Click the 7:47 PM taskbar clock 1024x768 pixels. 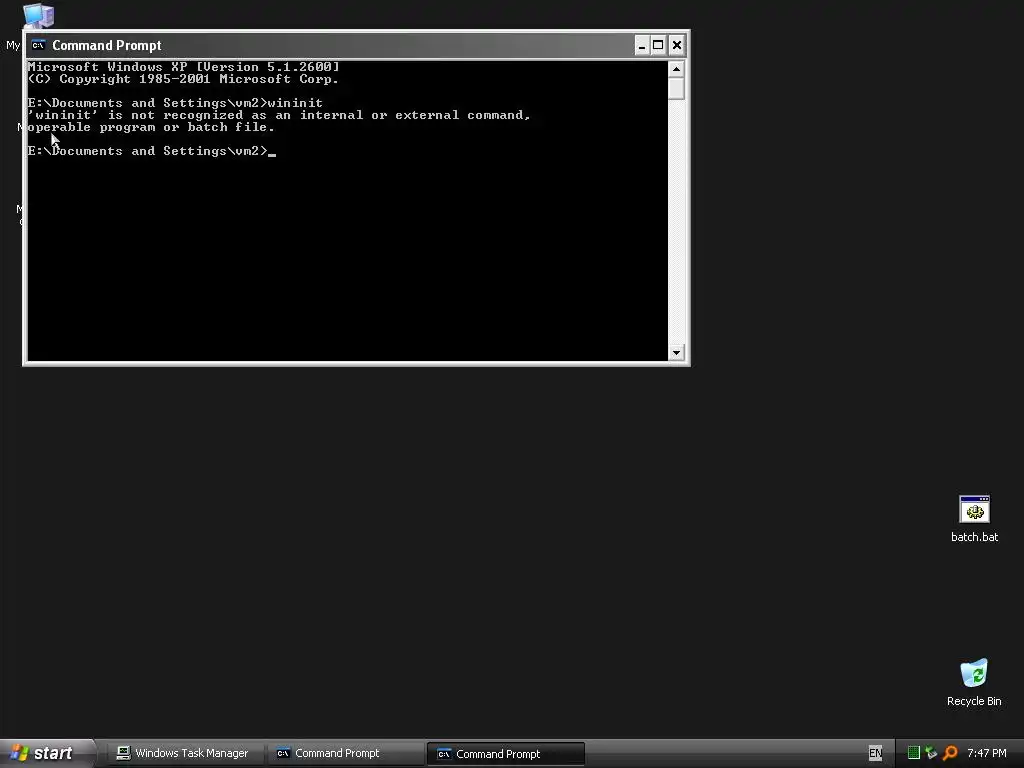(987, 753)
